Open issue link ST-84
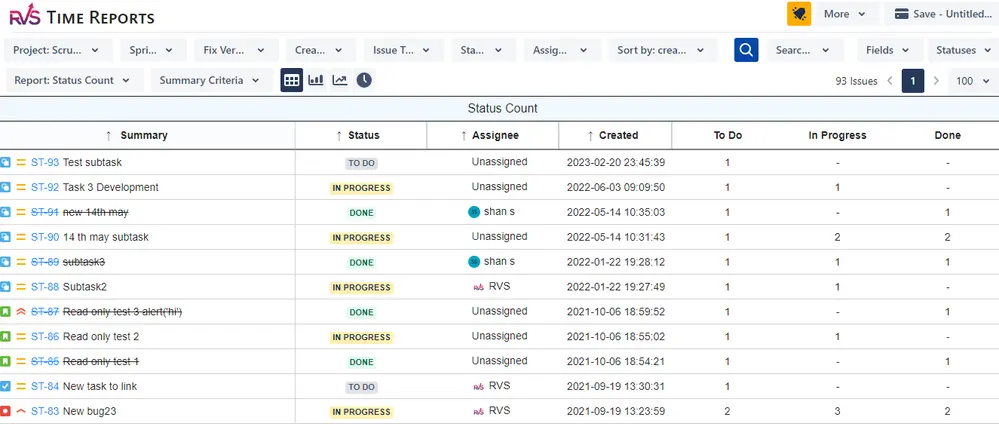This screenshot has height=424, width=999. (45, 386)
